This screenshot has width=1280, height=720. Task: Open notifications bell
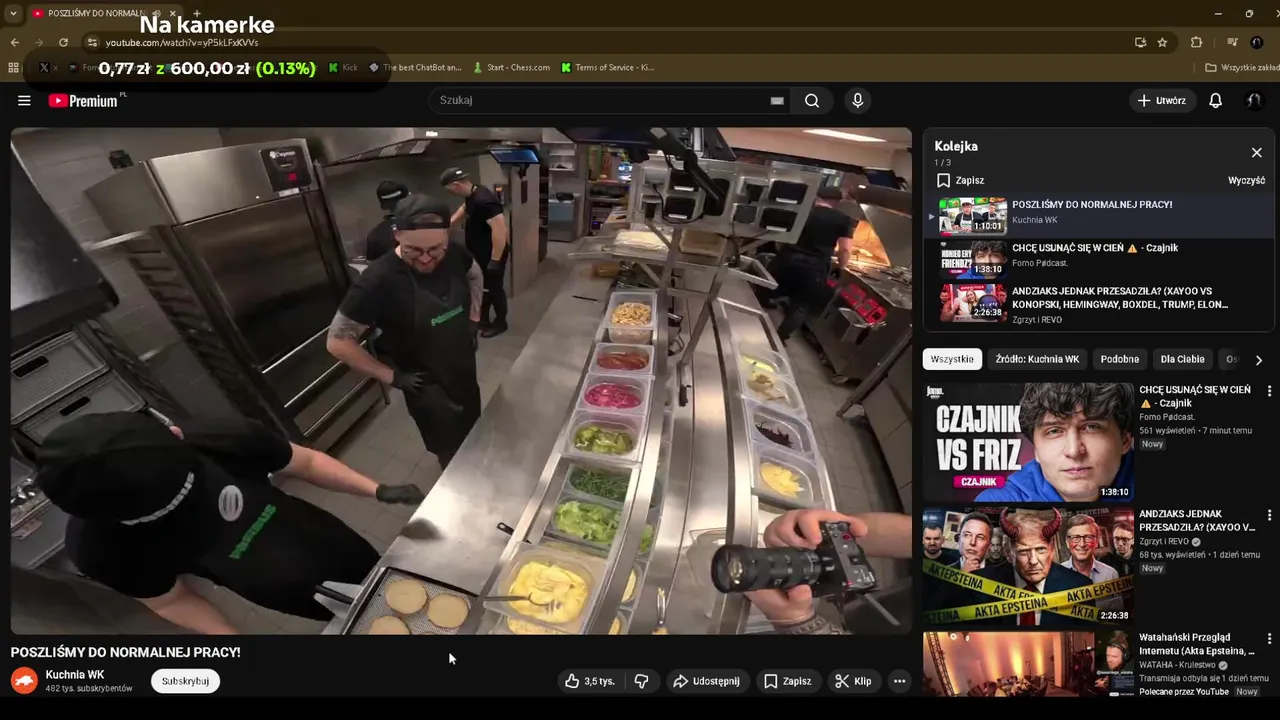coord(1216,100)
